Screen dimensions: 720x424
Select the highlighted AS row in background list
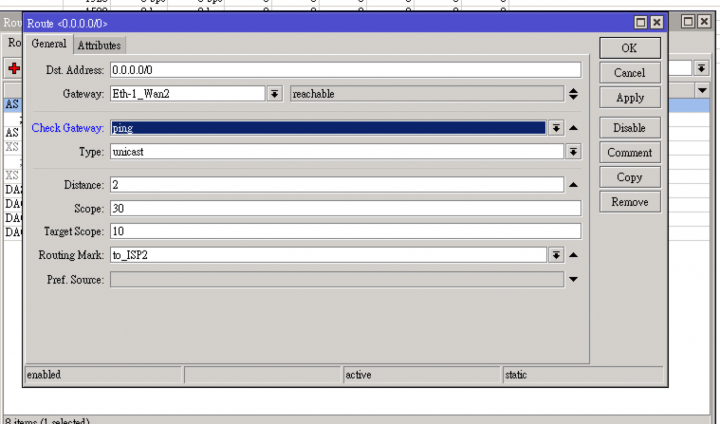click(x=12, y=104)
